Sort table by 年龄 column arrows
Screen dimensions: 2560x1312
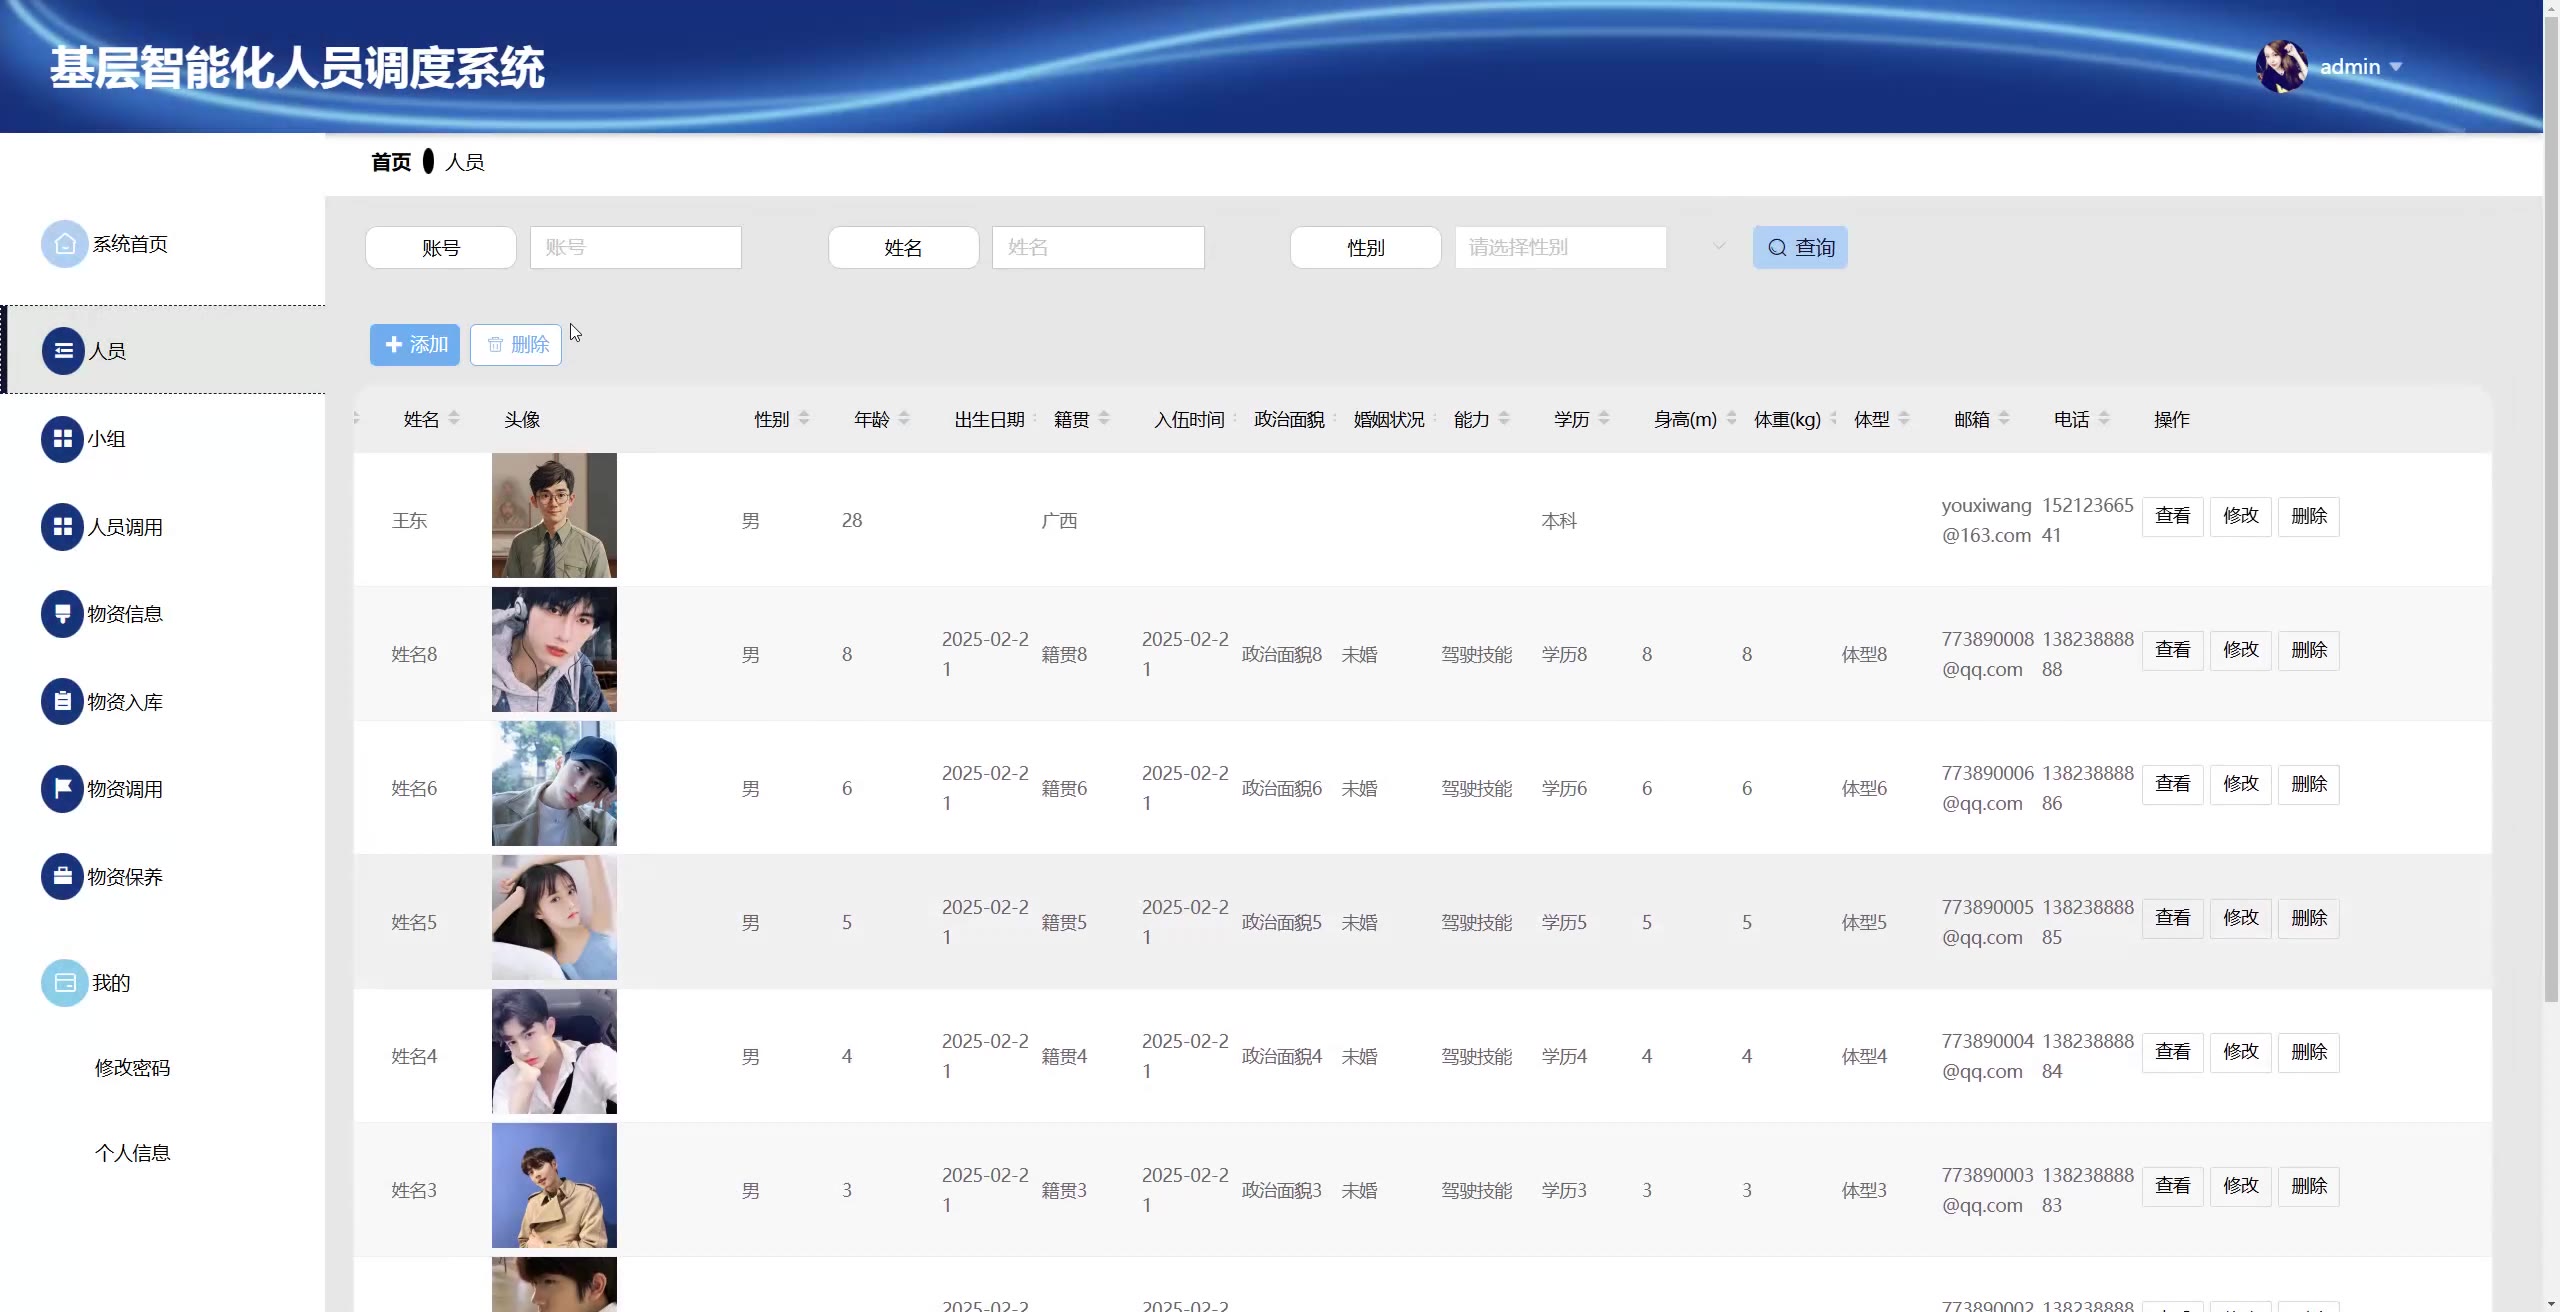tap(904, 419)
